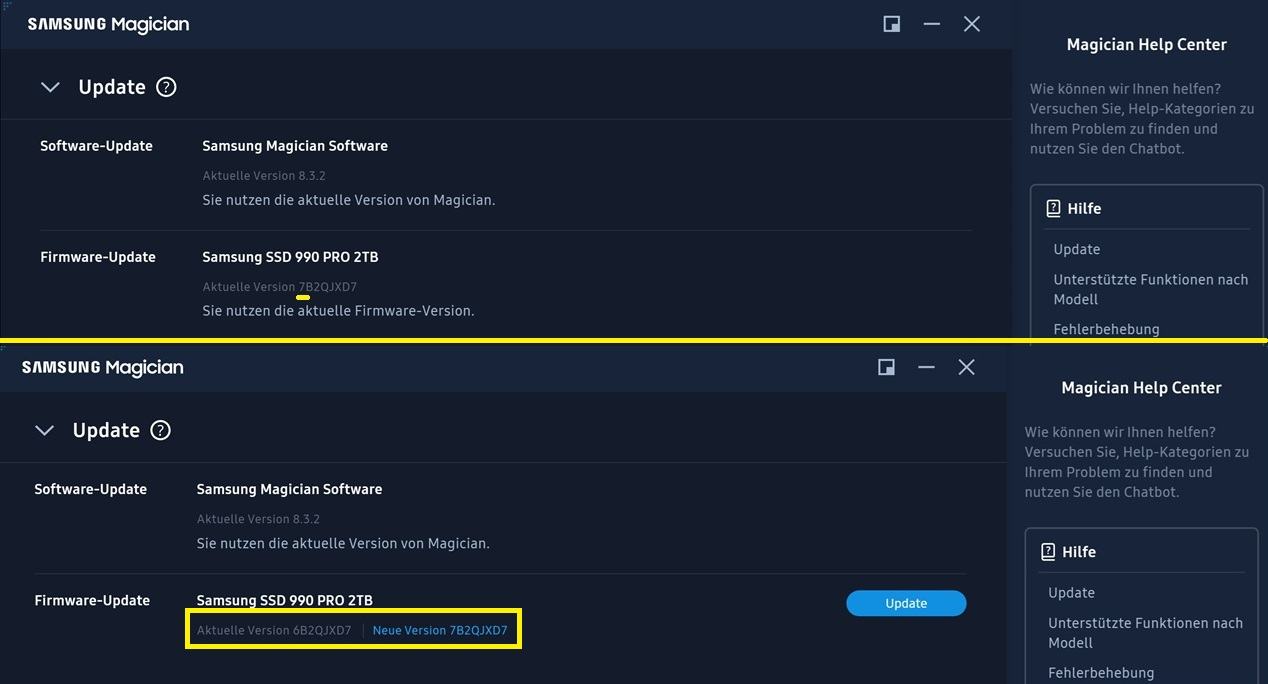Viewport: 1268px width, 684px height.
Task: Click 'Wie können wir Ihnen helfen?' text, lower panel
Action: 1120,432
